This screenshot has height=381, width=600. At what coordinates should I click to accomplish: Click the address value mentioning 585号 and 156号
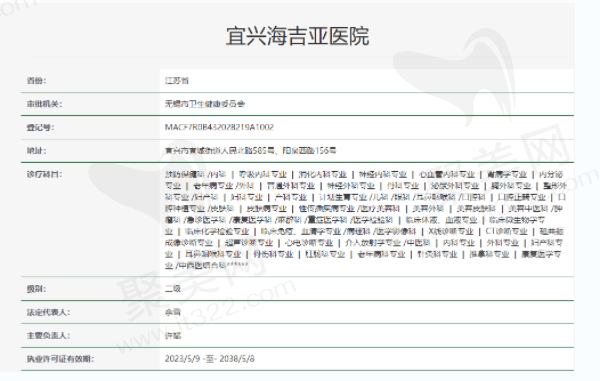pyautogui.click(x=250, y=151)
